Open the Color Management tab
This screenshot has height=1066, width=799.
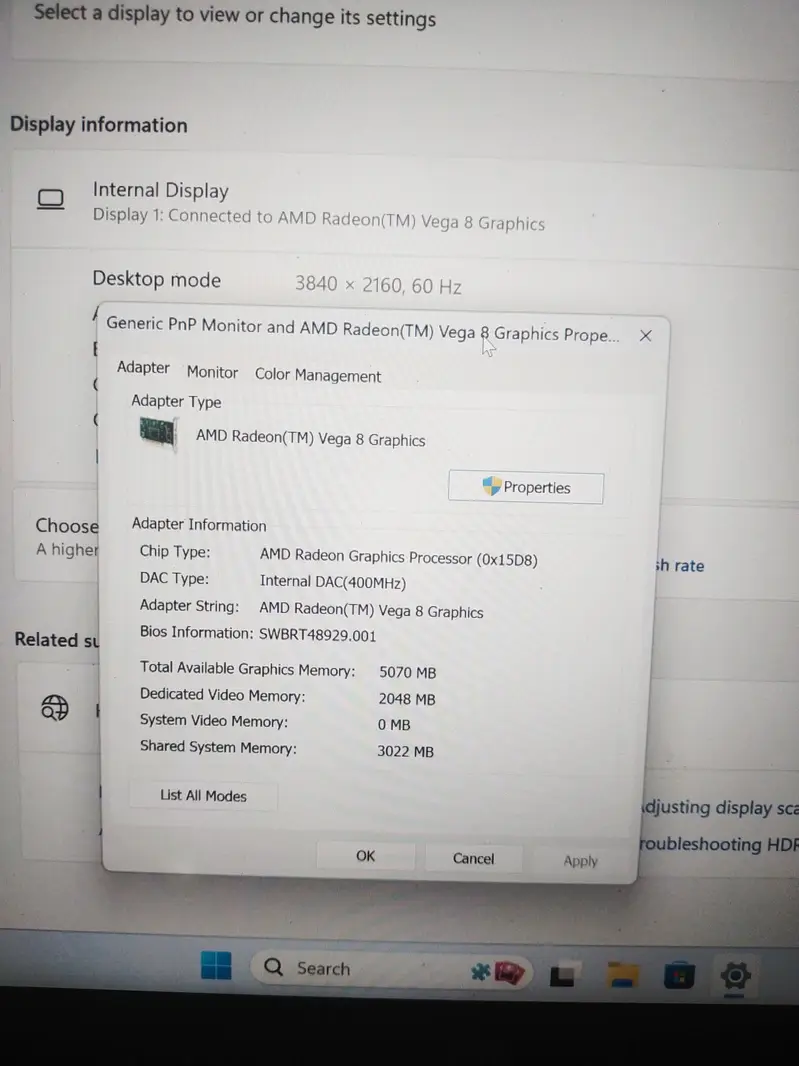[318, 376]
